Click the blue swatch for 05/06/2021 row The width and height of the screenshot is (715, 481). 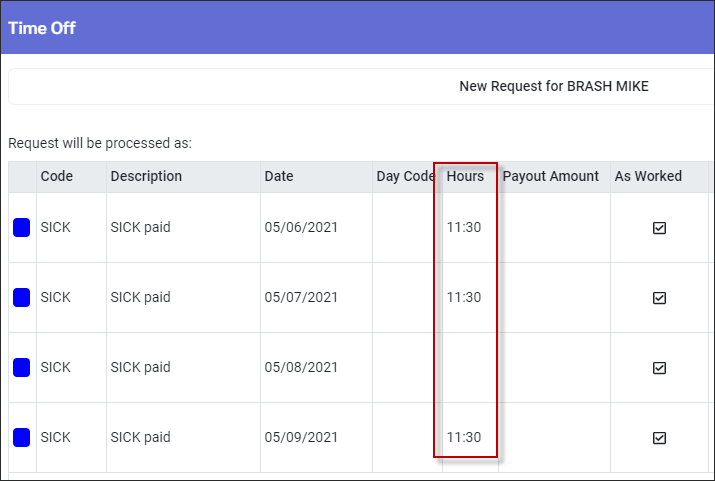click(21, 228)
